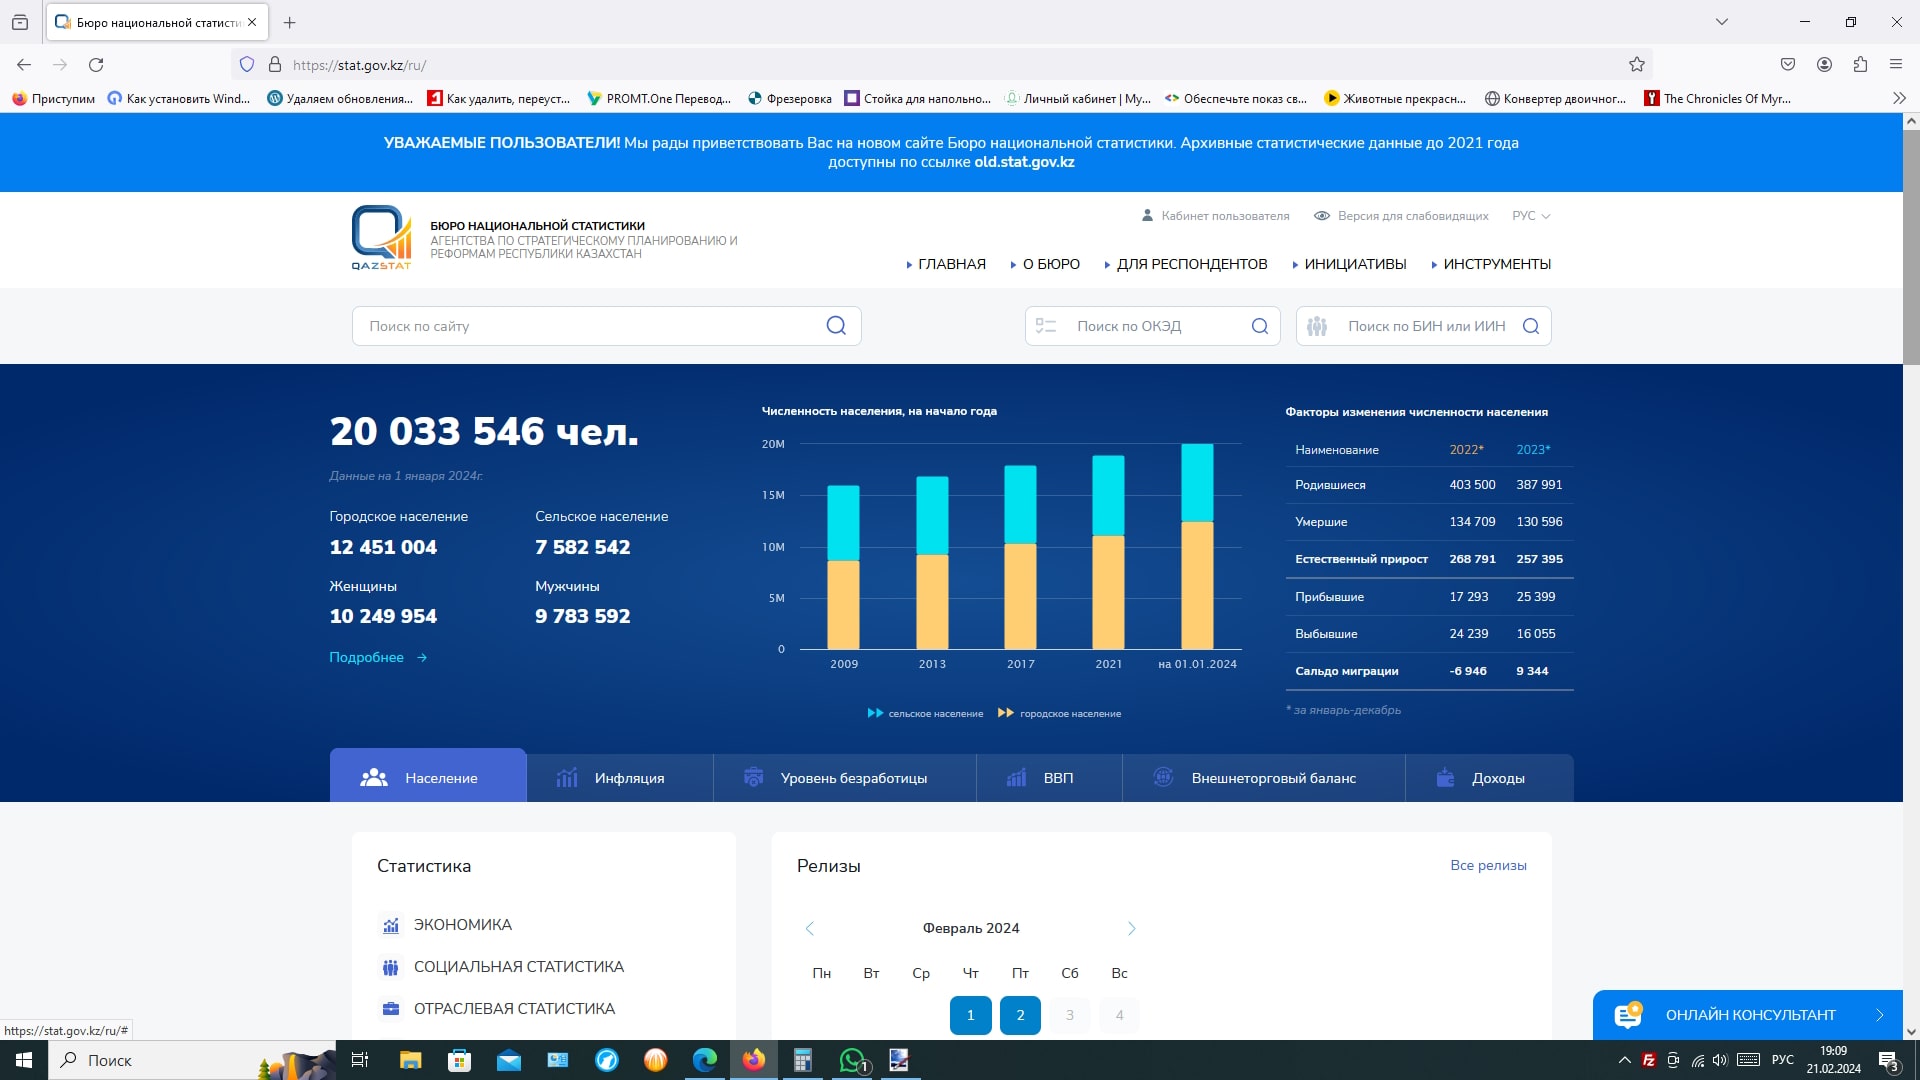
Task: Click the BIN or IIN search magnifier icon
Action: pos(1530,326)
